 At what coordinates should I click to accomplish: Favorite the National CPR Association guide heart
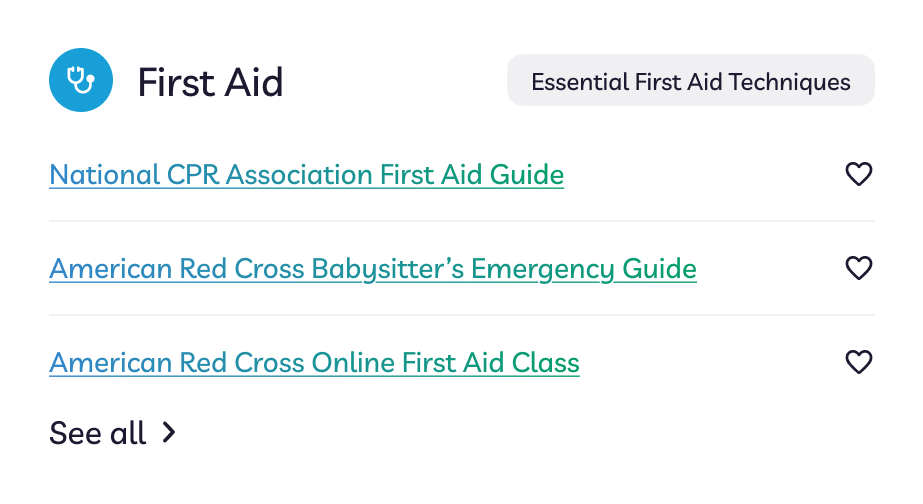(x=858, y=174)
